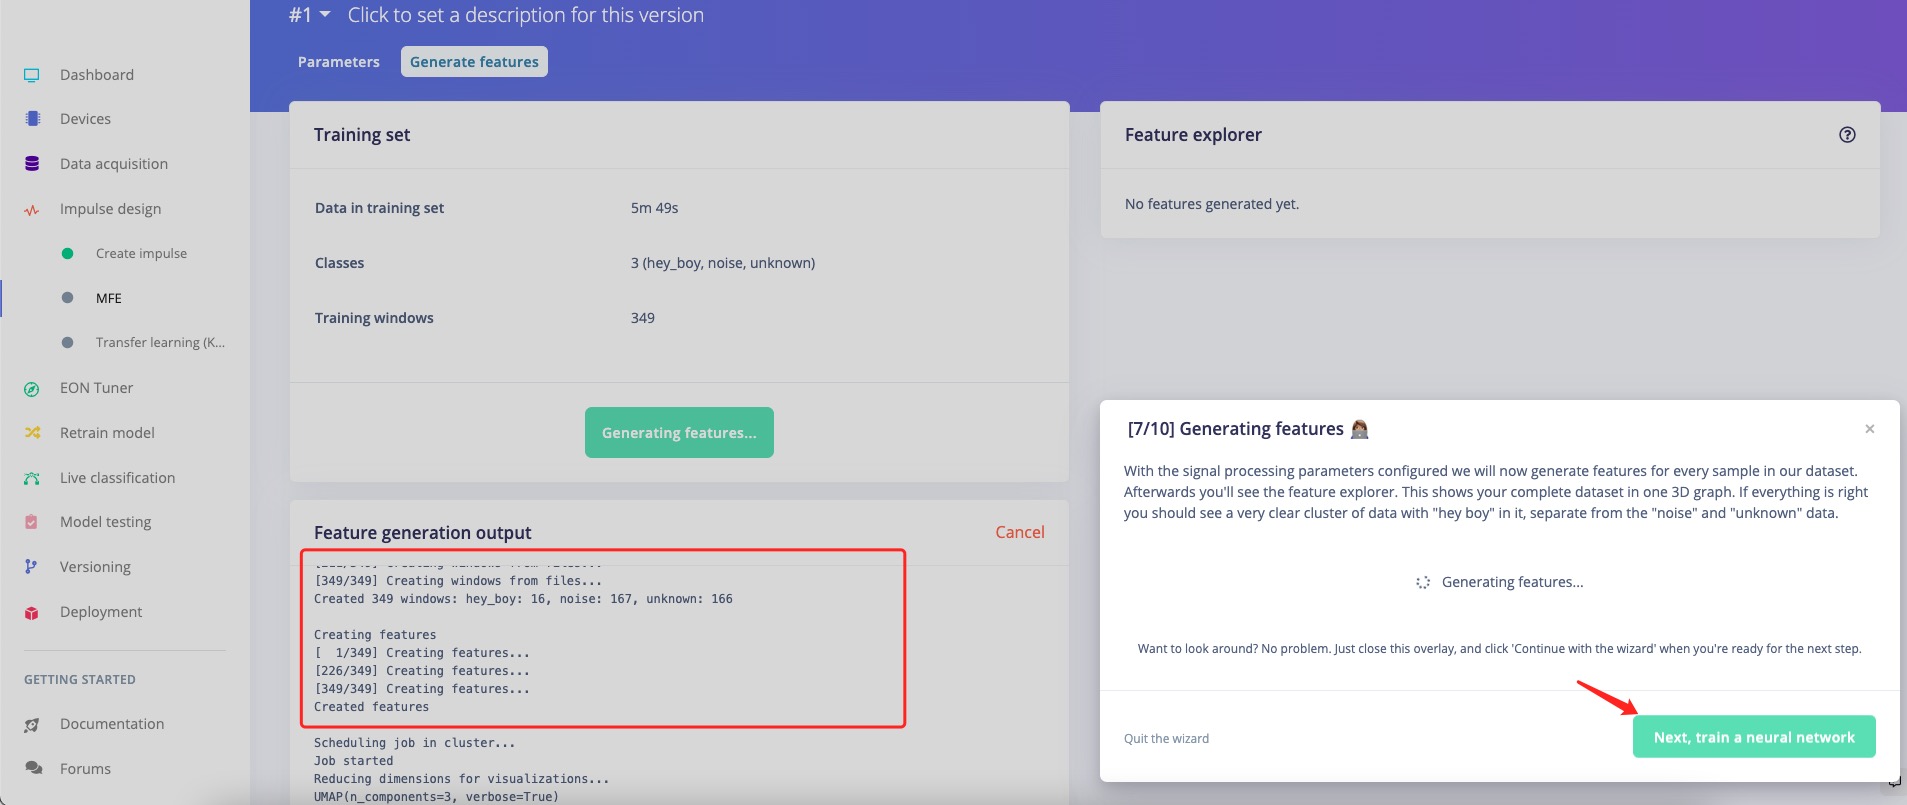Go to Dashboard in sidebar

coord(97,75)
